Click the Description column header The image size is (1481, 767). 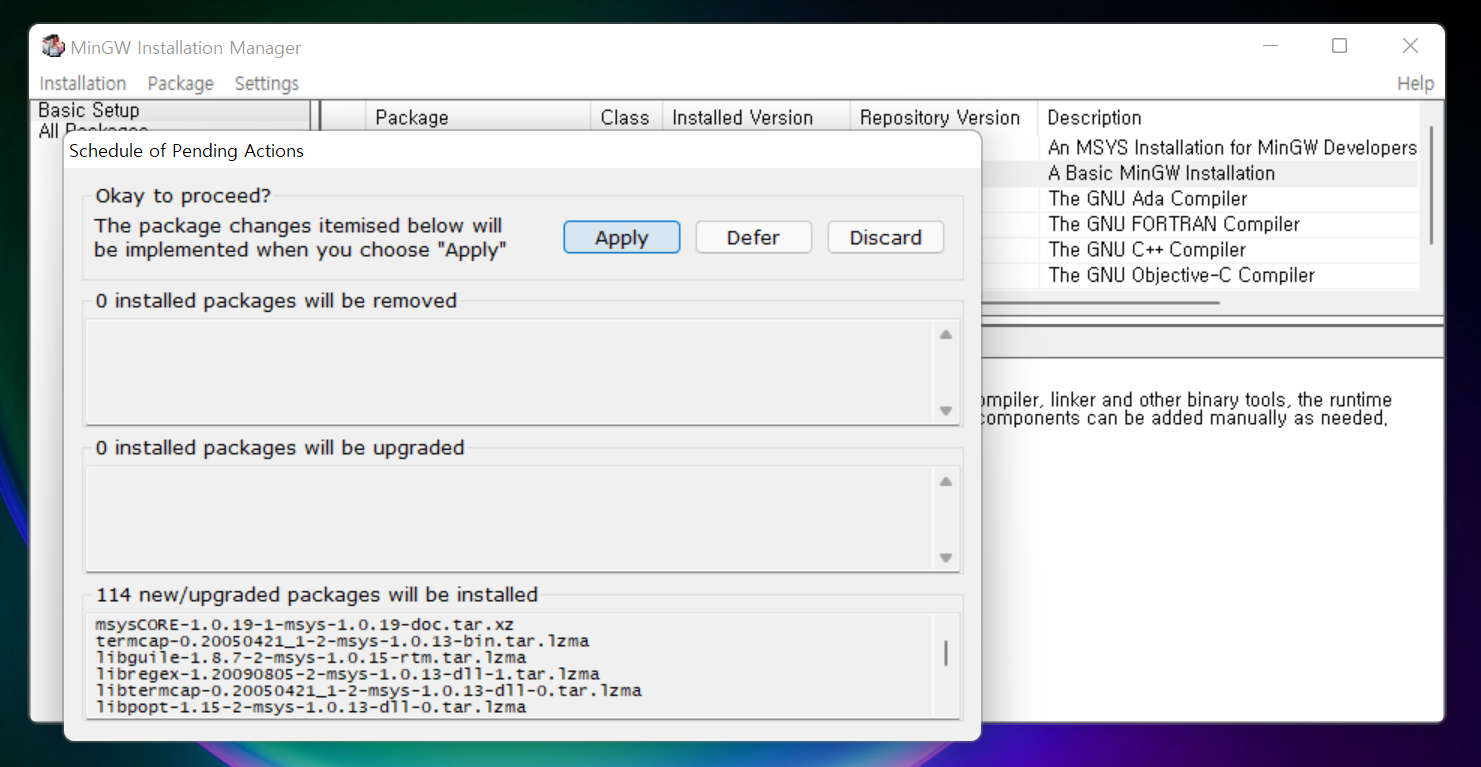(x=1228, y=117)
